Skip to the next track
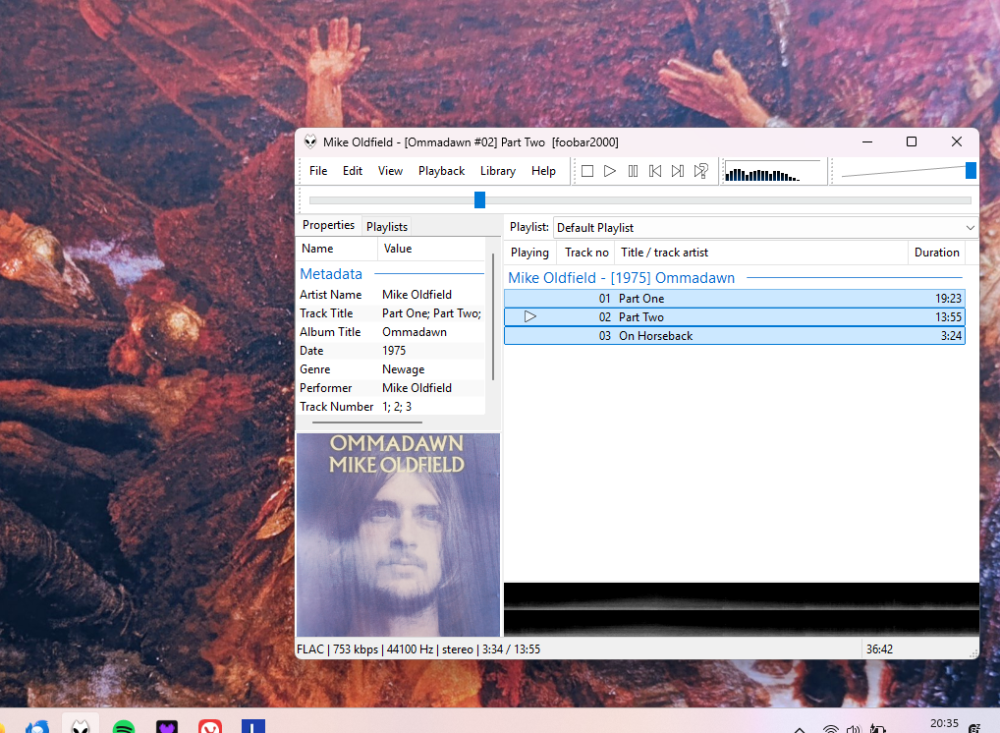 tap(678, 171)
